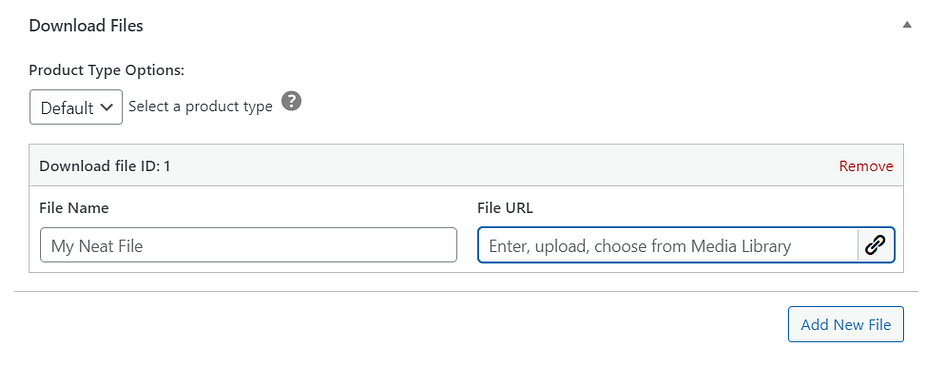927x368 pixels.
Task: Click the Select a product type text
Action: (200, 106)
